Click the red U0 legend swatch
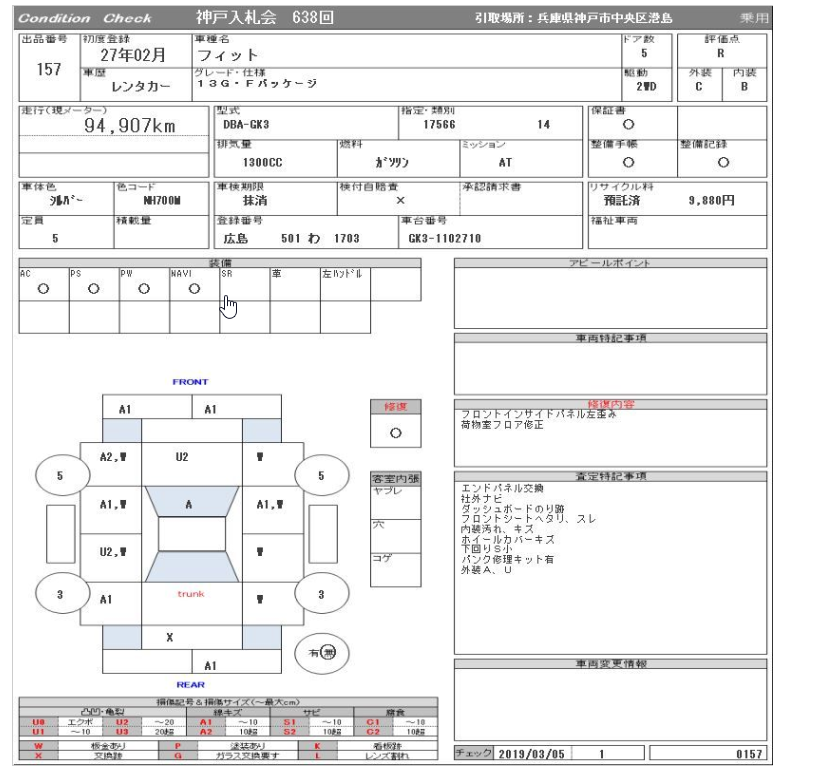 click(38, 721)
